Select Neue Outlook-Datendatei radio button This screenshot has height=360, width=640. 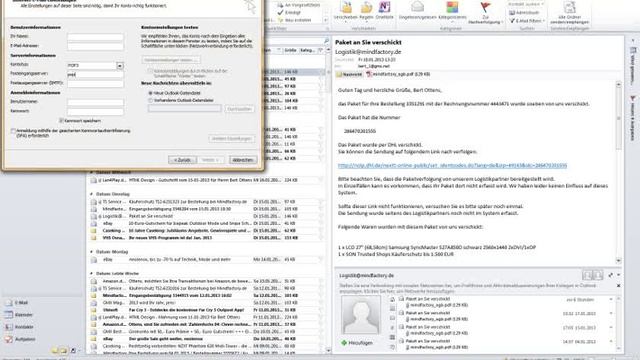(150, 93)
